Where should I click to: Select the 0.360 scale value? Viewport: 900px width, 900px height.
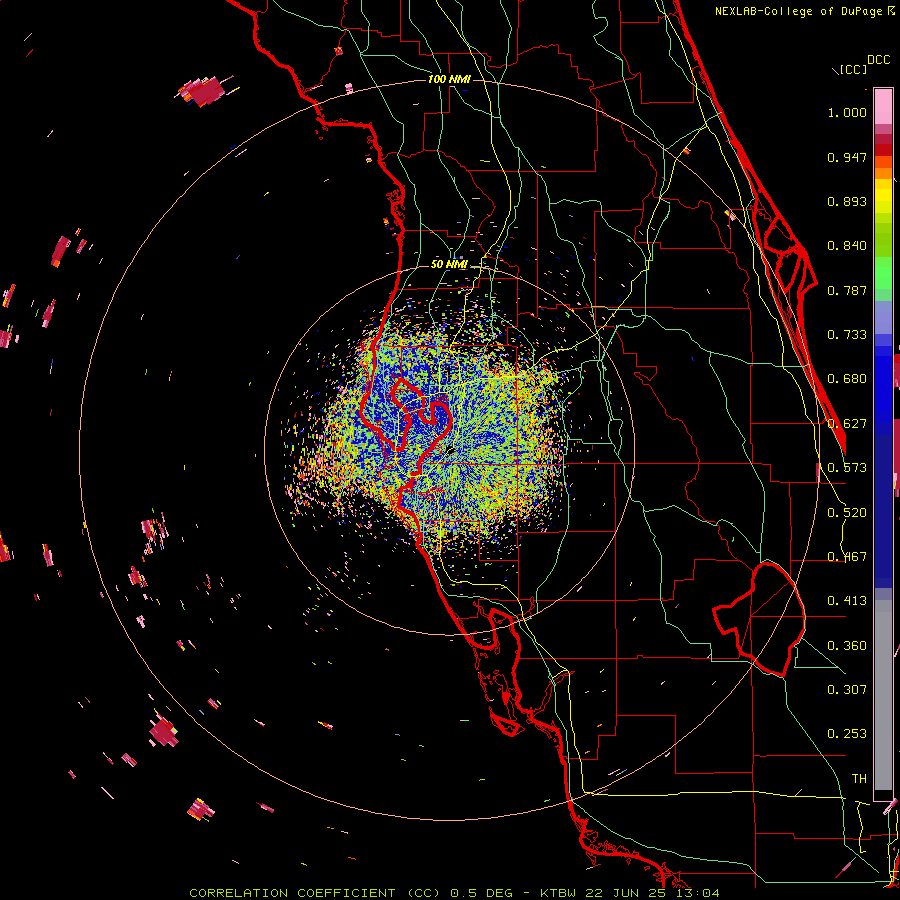pyautogui.click(x=847, y=645)
